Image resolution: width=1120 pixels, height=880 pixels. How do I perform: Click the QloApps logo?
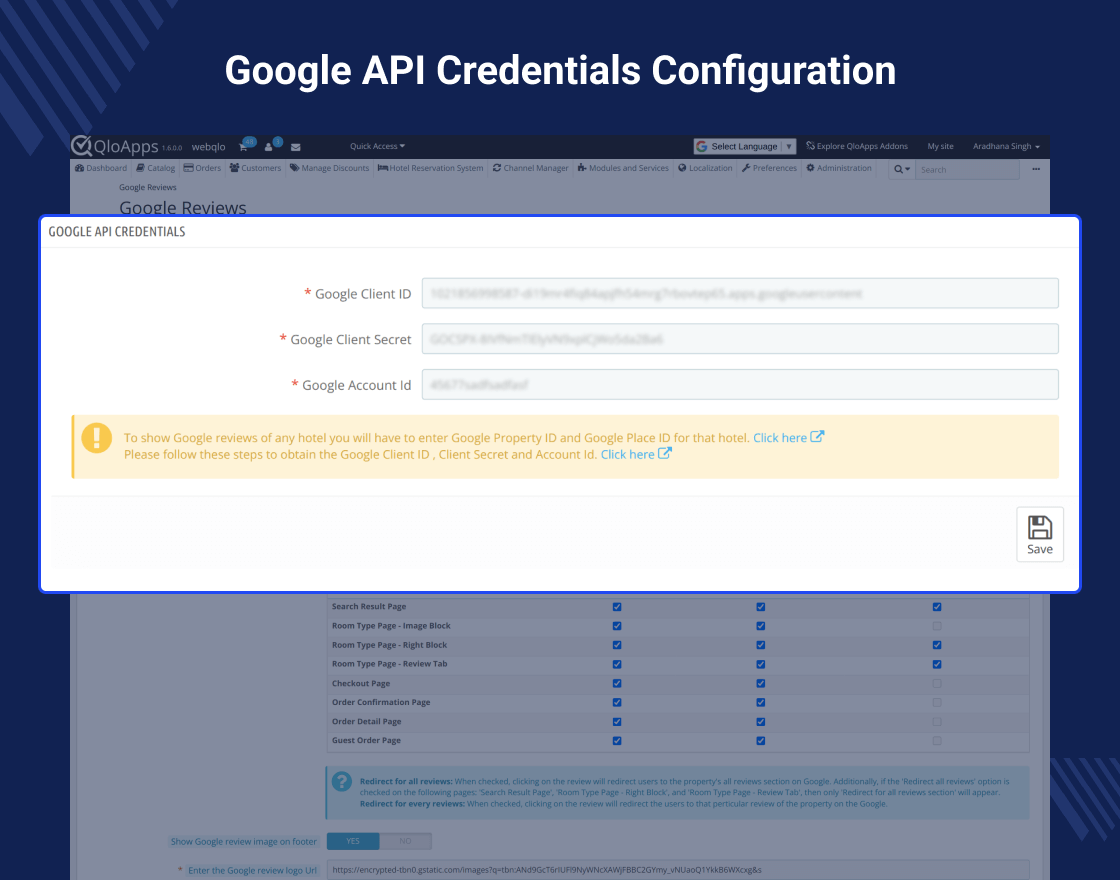pyautogui.click(x=116, y=146)
